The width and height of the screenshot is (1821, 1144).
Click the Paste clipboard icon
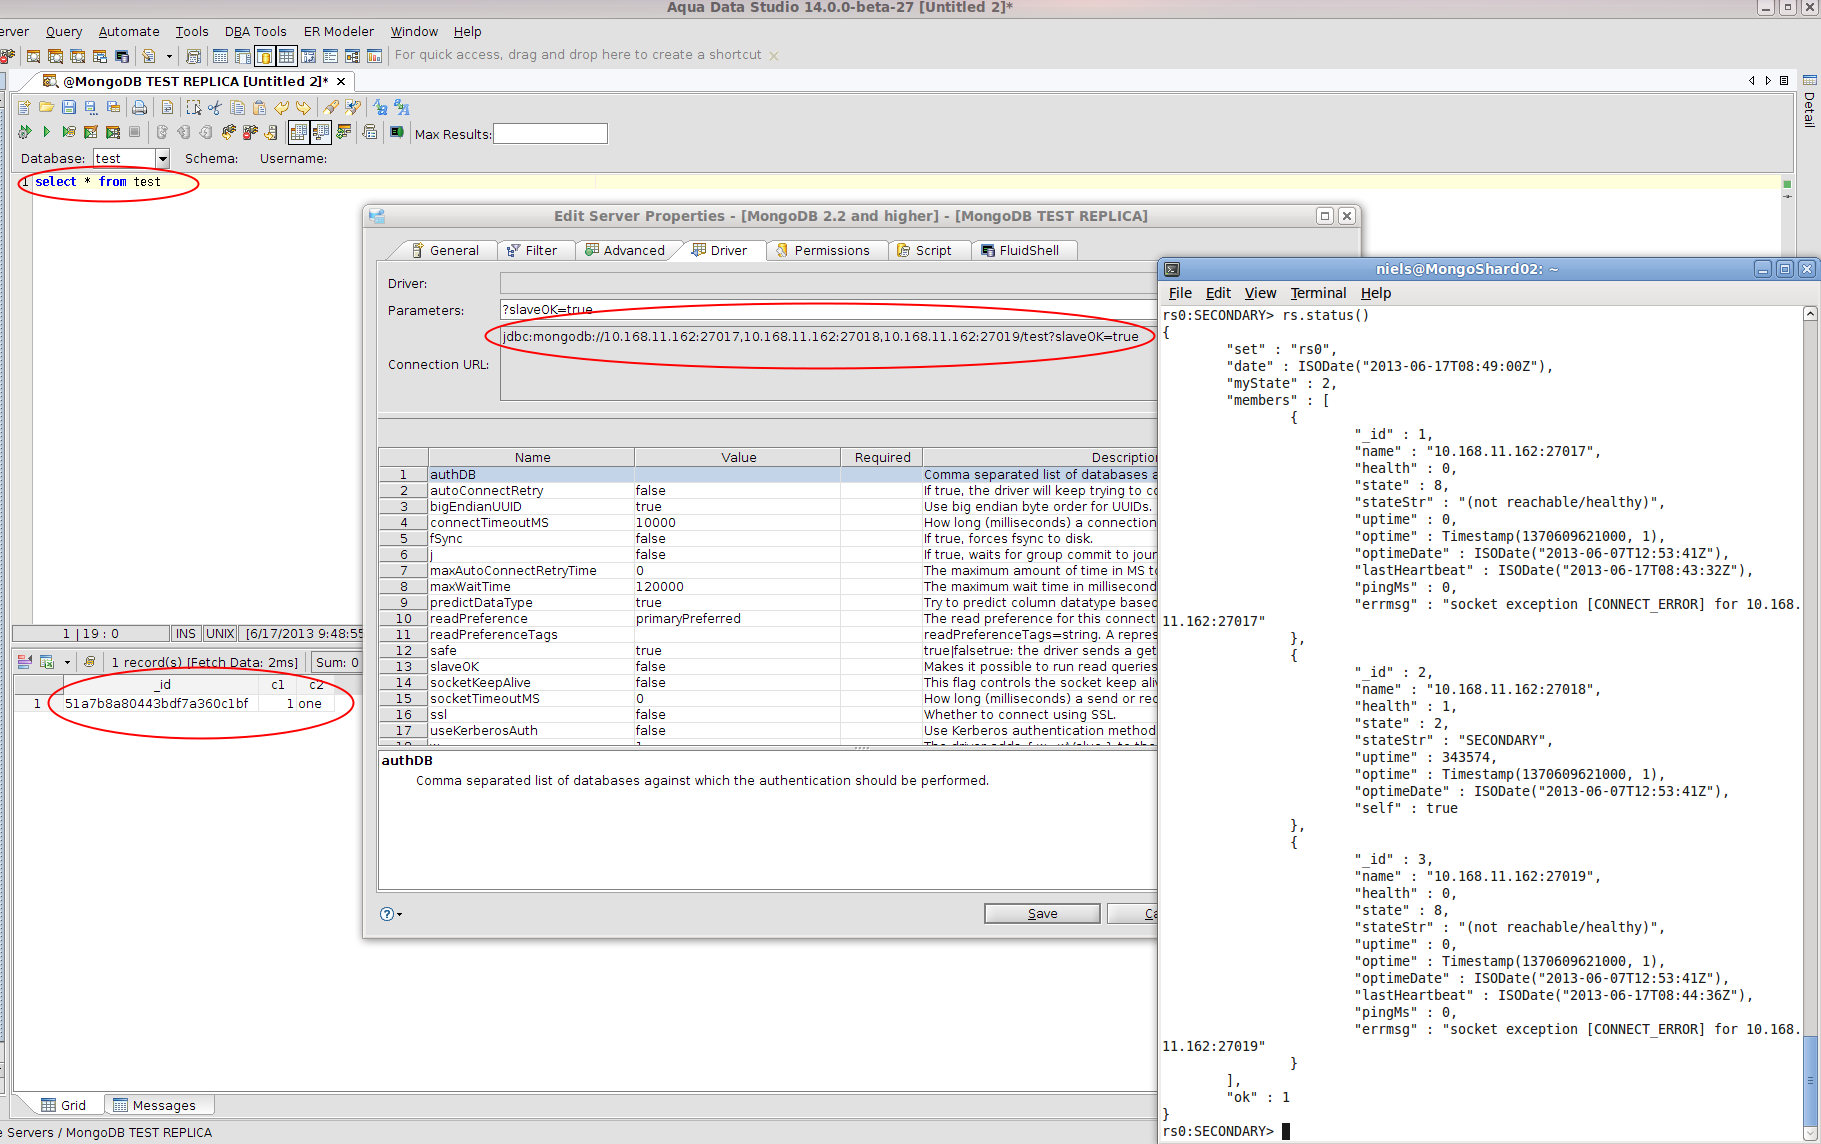click(259, 107)
